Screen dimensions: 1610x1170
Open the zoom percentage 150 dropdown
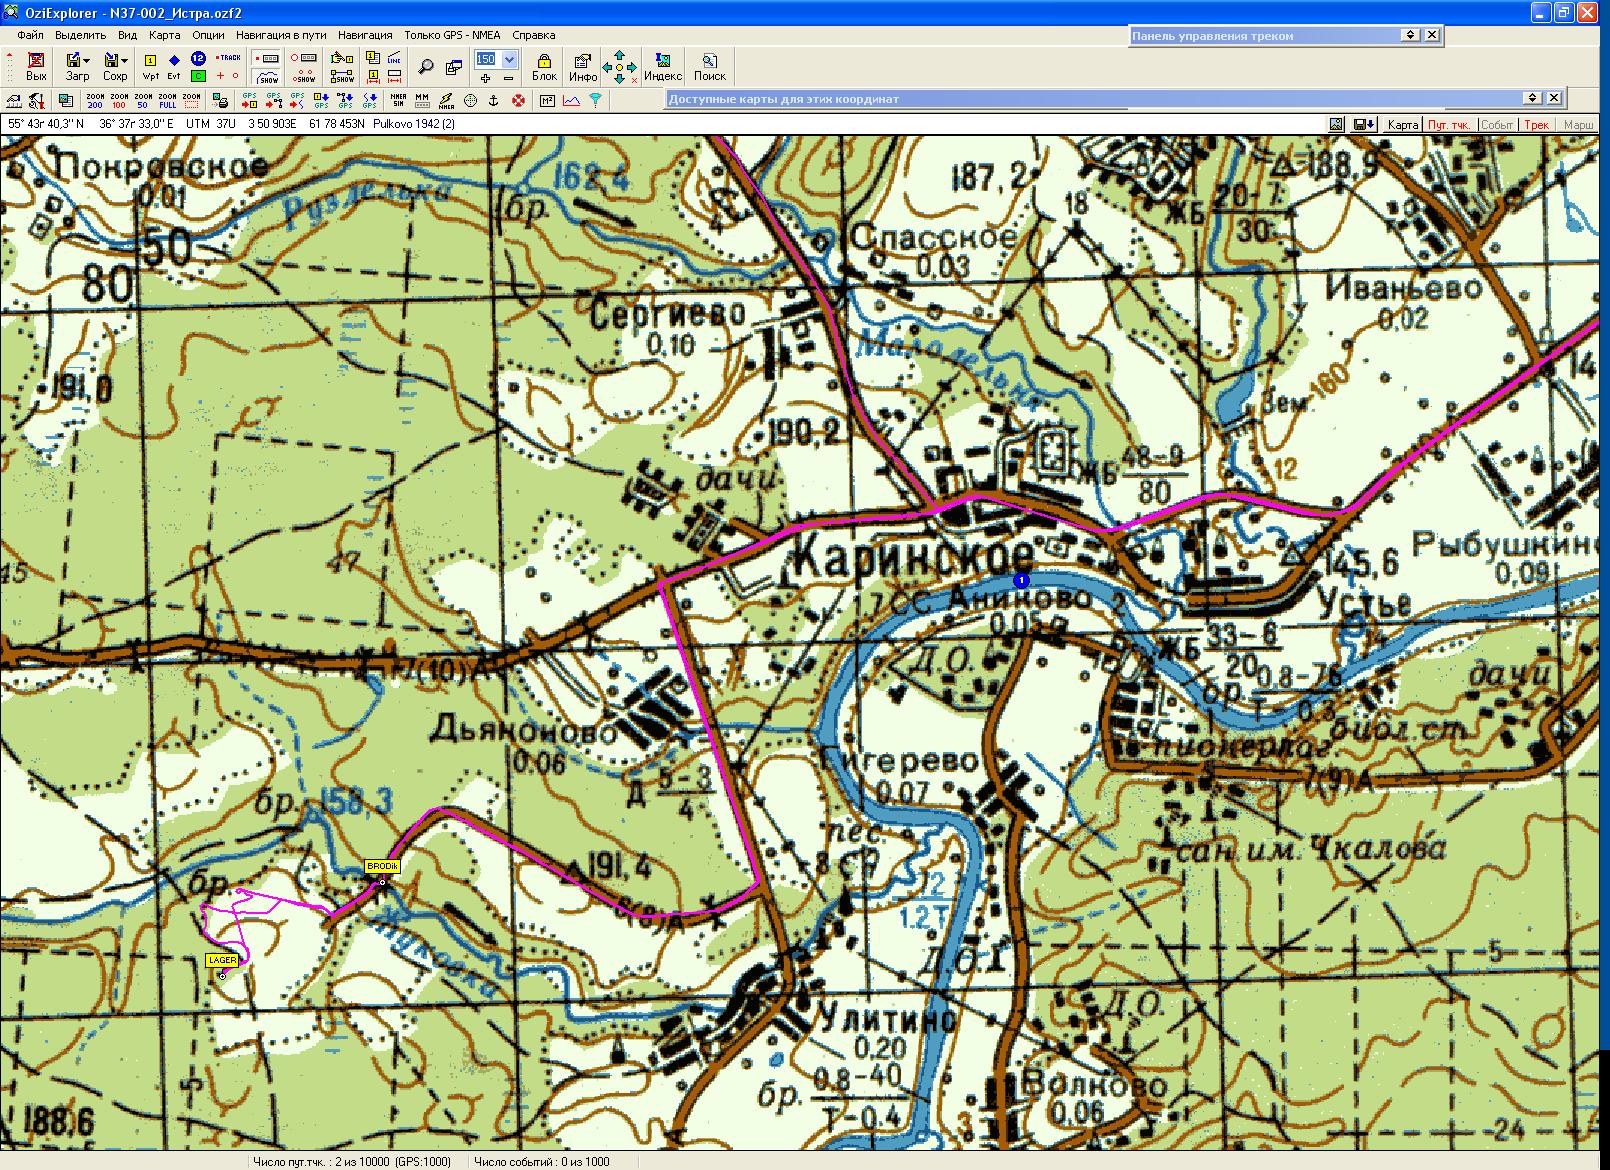[x=510, y=60]
